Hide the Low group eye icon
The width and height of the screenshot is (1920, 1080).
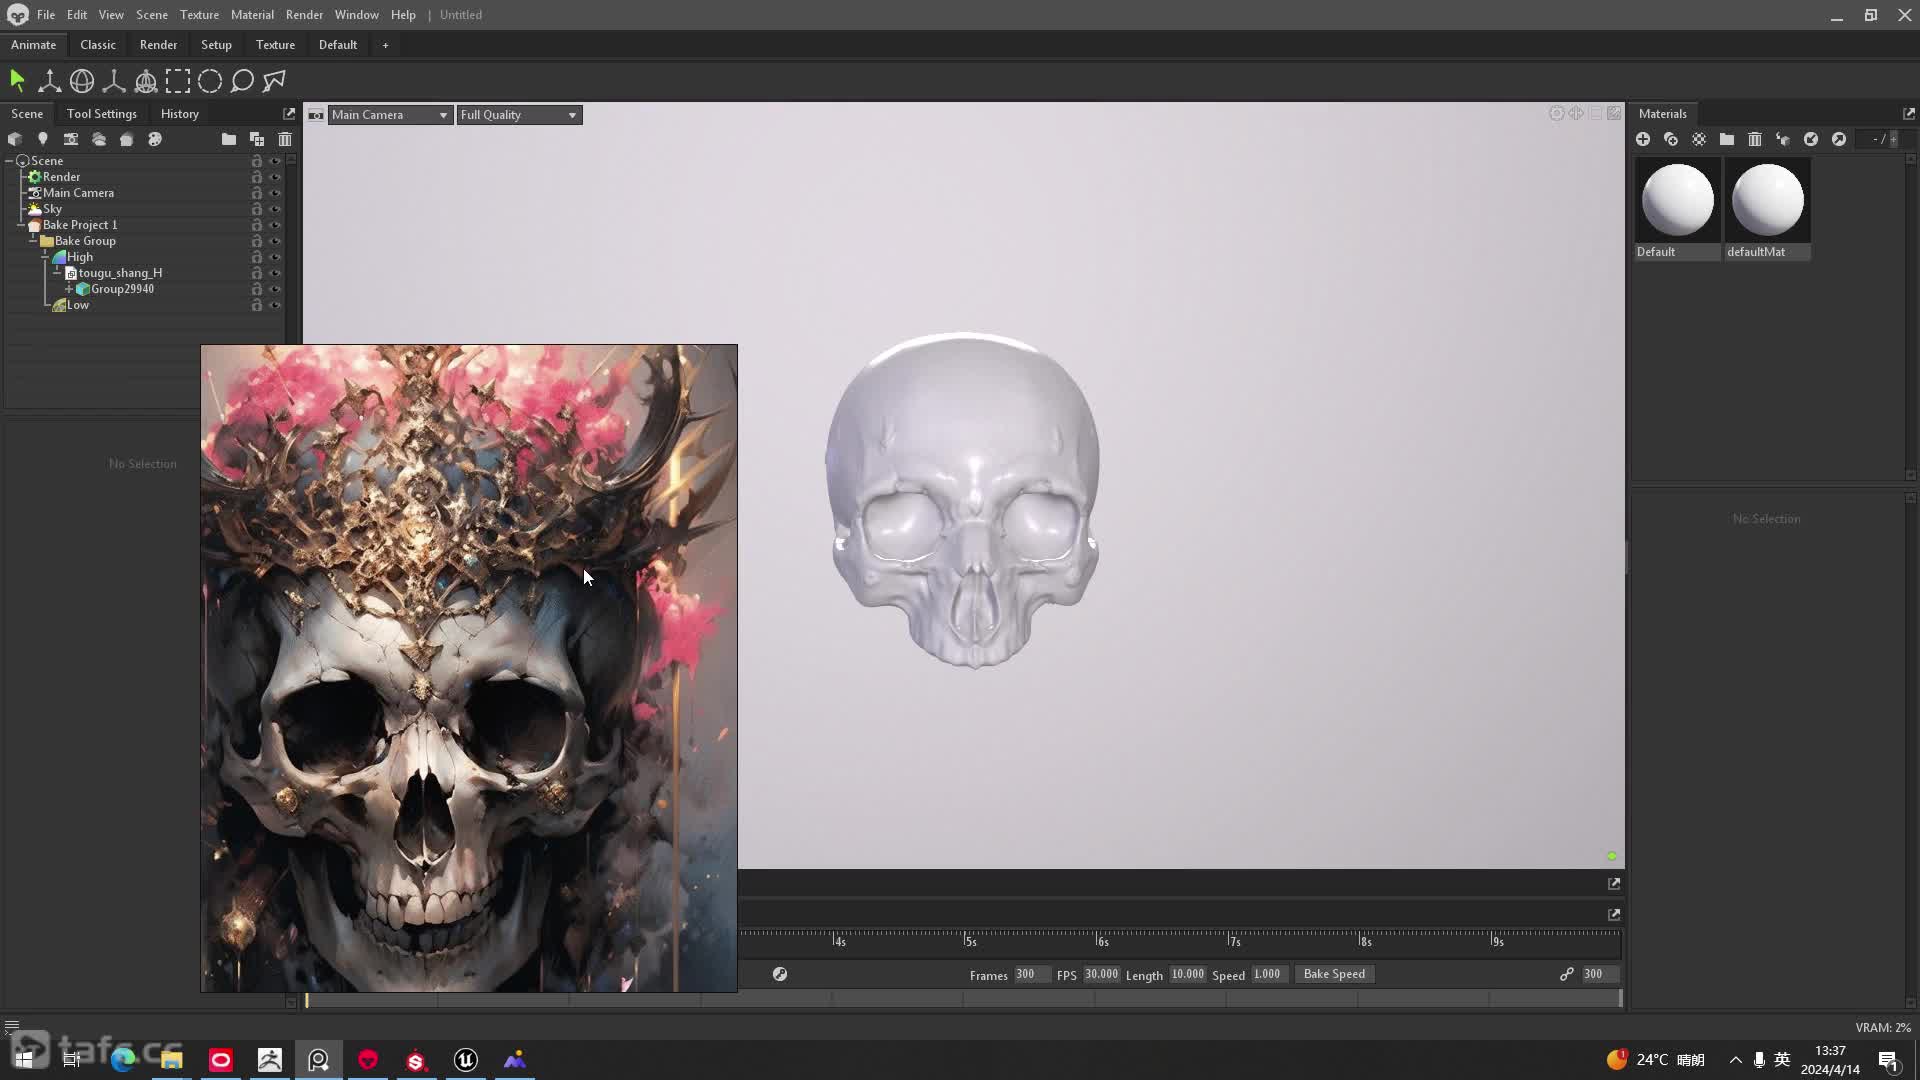click(x=275, y=305)
